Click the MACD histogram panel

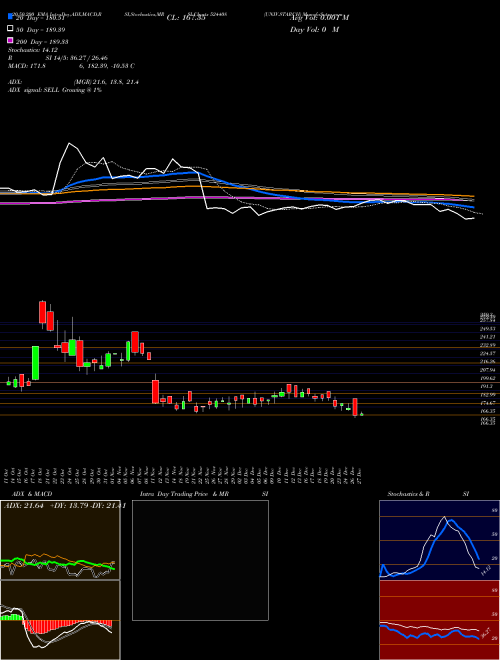pyautogui.click(x=60, y=620)
